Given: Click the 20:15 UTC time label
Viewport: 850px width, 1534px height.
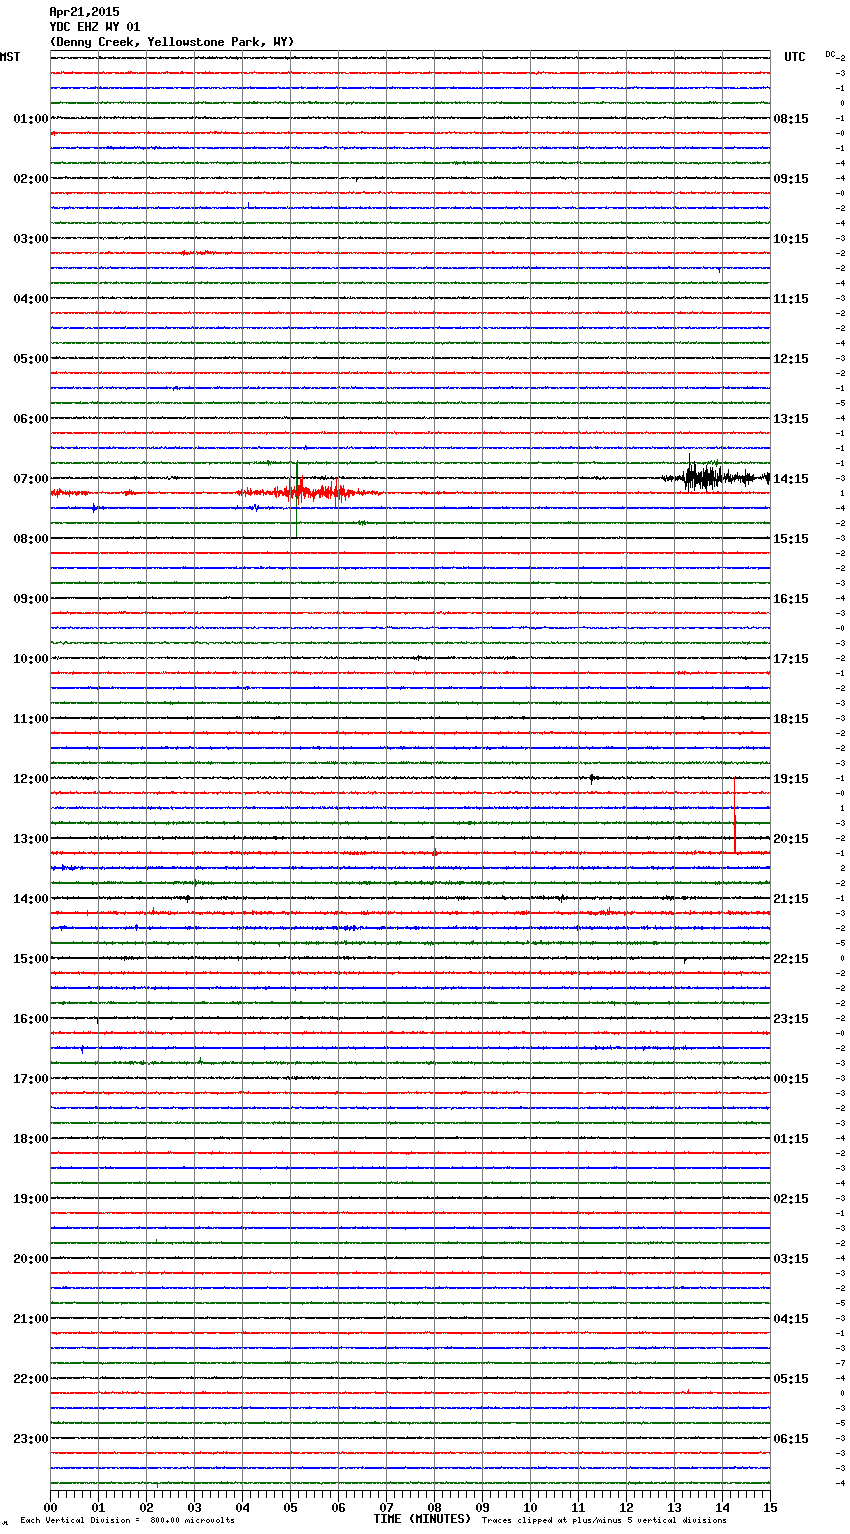Looking at the screenshot, I should tap(791, 839).
